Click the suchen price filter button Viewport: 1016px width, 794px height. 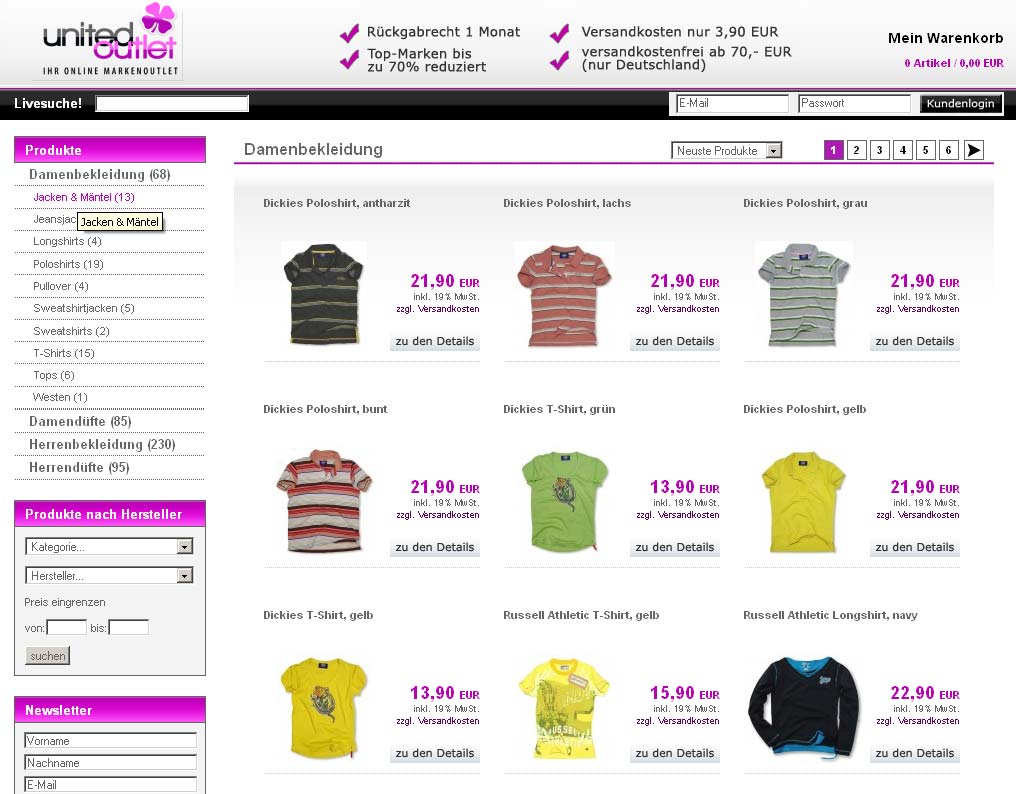(x=47, y=656)
